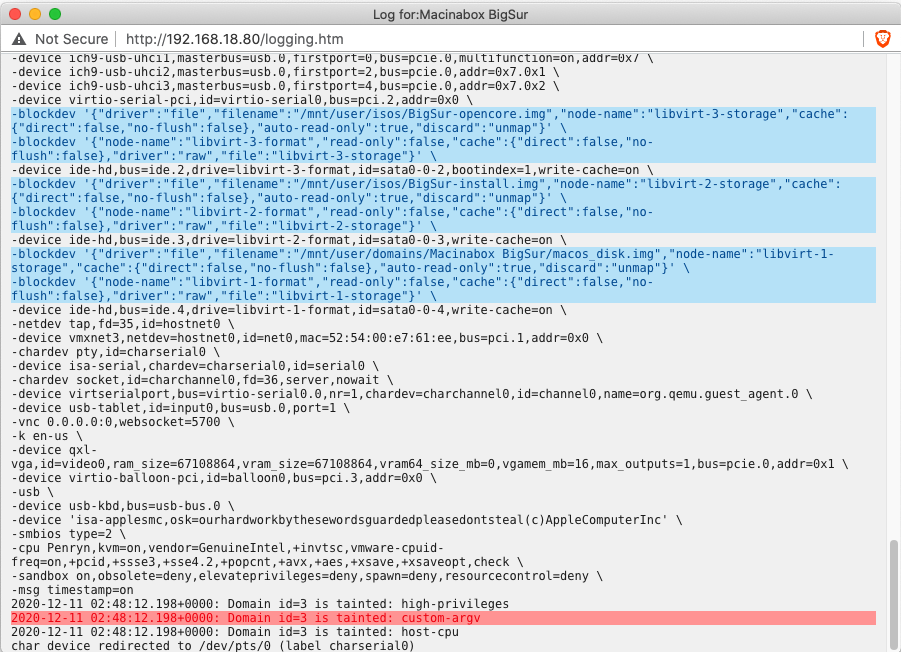Click the '-vnc 0.0.0.0:0,websocket=5700' line
The height and width of the screenshot is (652, 901).
click(123, 422)
